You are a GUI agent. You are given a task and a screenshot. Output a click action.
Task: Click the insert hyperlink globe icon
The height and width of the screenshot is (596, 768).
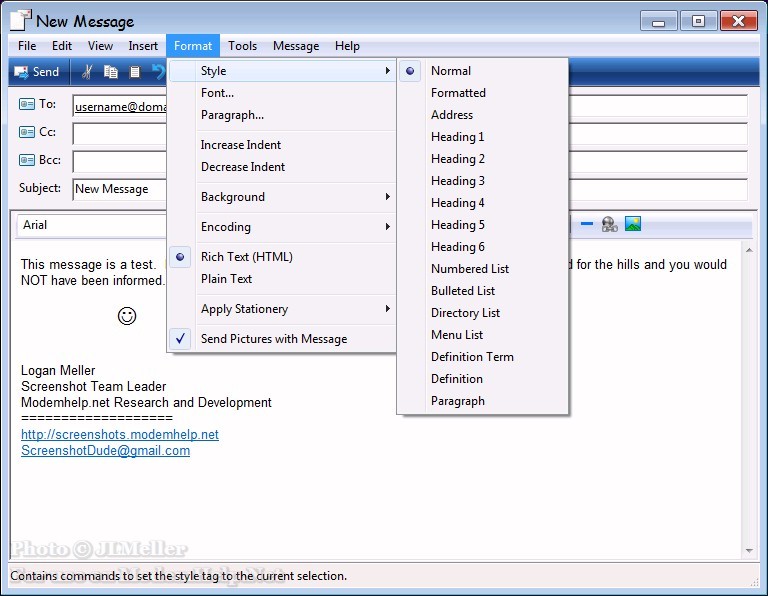[609, 225]
